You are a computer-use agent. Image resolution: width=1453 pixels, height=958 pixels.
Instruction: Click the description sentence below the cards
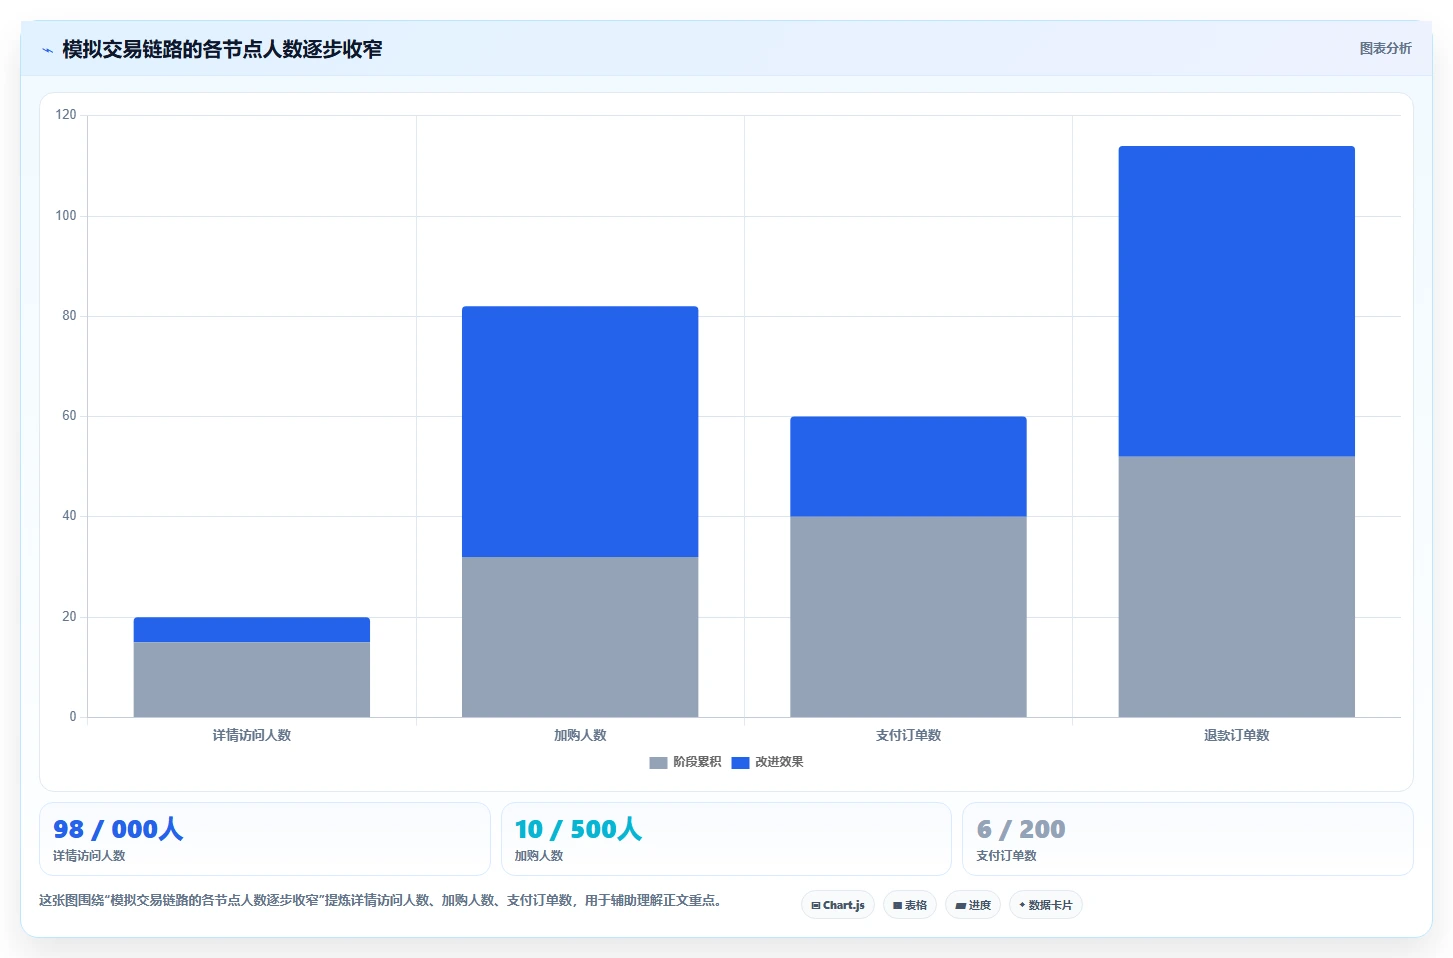(380, 900)
